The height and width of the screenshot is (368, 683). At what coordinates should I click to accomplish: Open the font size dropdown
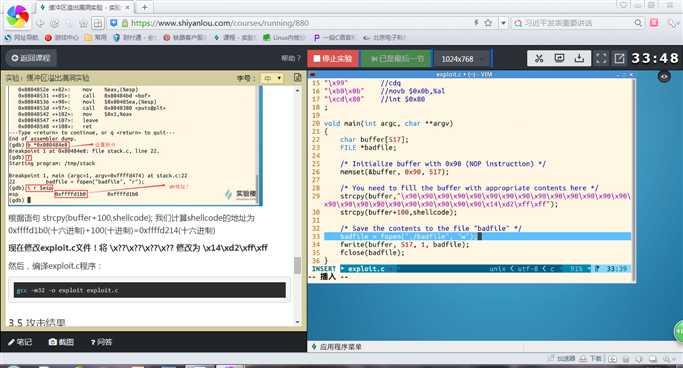[271, 78]
